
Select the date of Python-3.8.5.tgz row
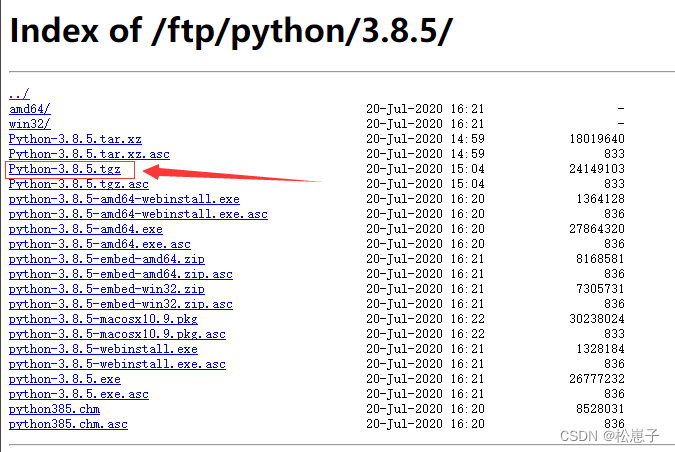425,169
